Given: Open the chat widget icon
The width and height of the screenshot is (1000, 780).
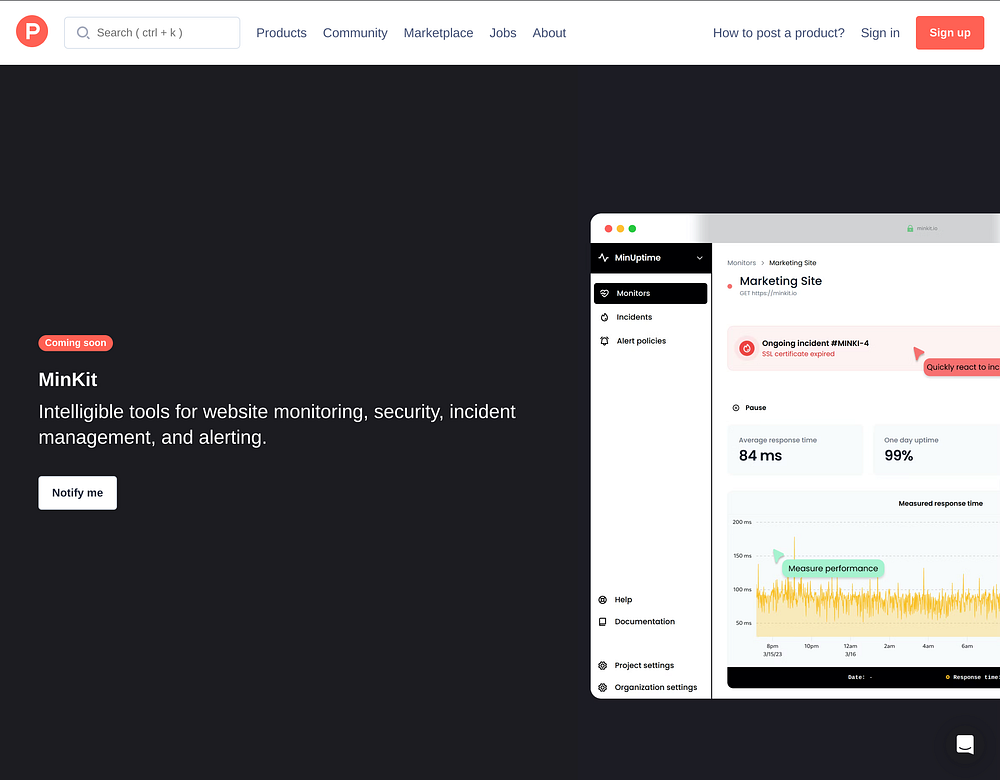Looking at the screenshot, I should point(964,744).
